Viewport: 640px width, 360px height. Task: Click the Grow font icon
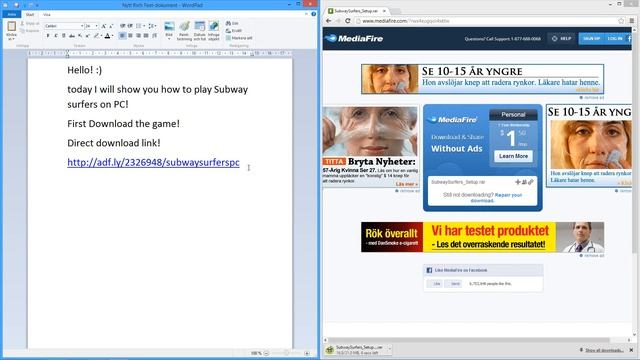104,26
